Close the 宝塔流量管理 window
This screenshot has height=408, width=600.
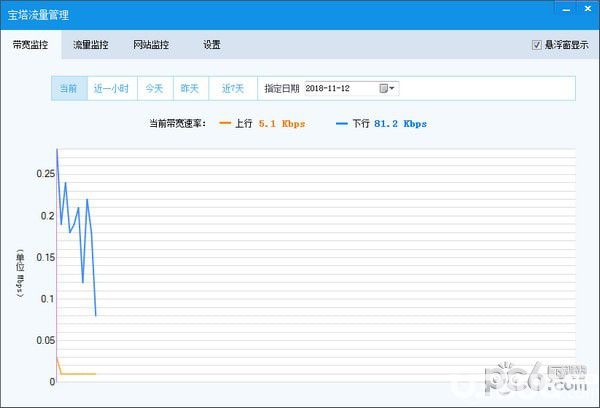588,9
